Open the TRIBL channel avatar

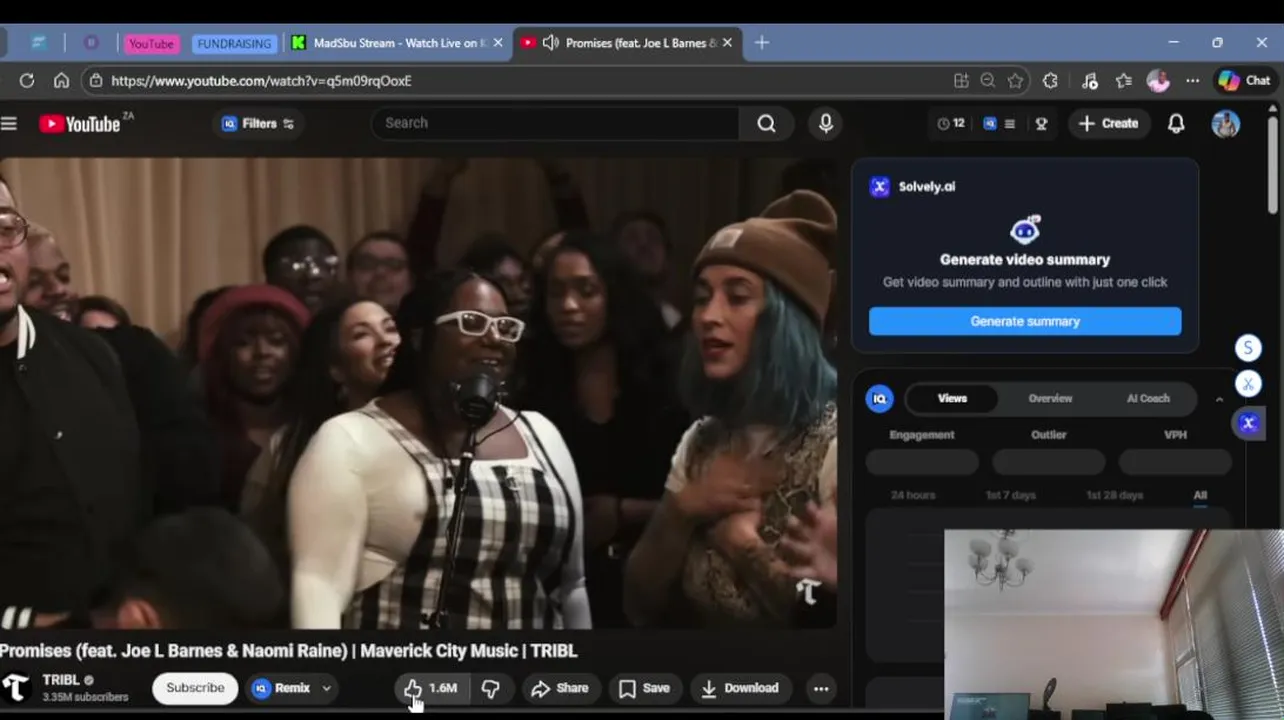pyautogui.click(x=15, y=688)
